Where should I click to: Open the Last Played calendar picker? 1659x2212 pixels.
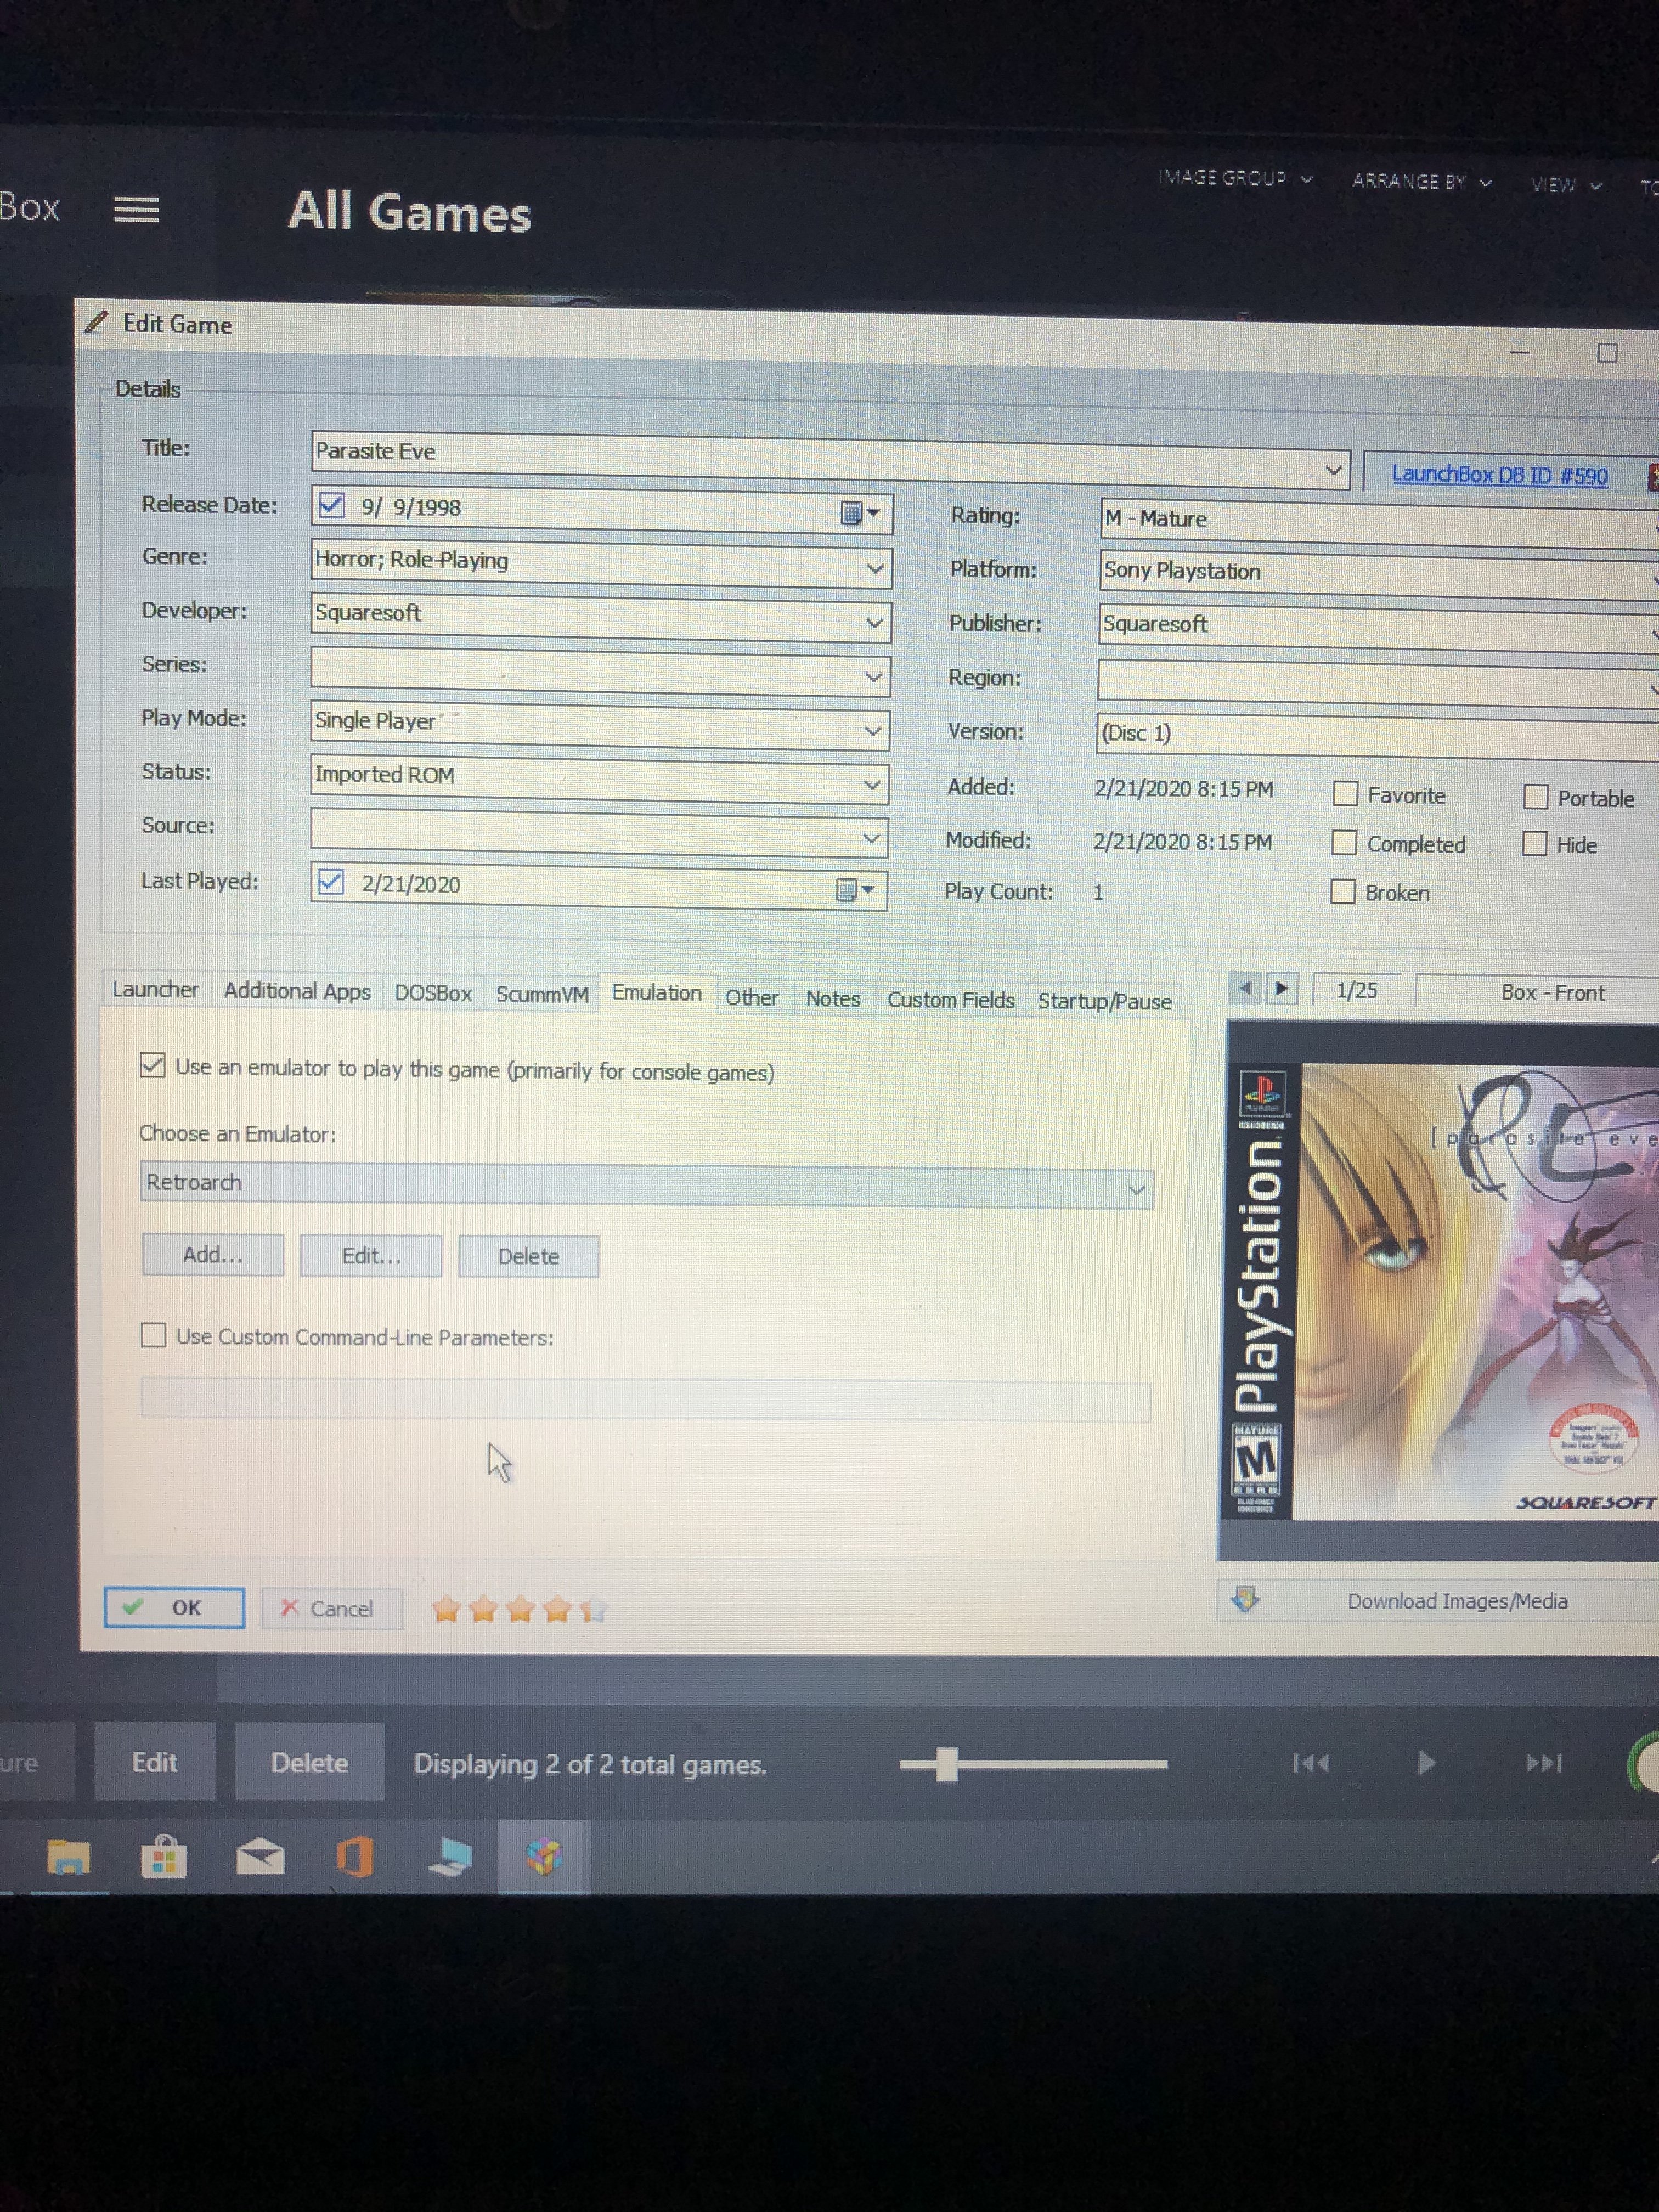(x=854, y=889)
